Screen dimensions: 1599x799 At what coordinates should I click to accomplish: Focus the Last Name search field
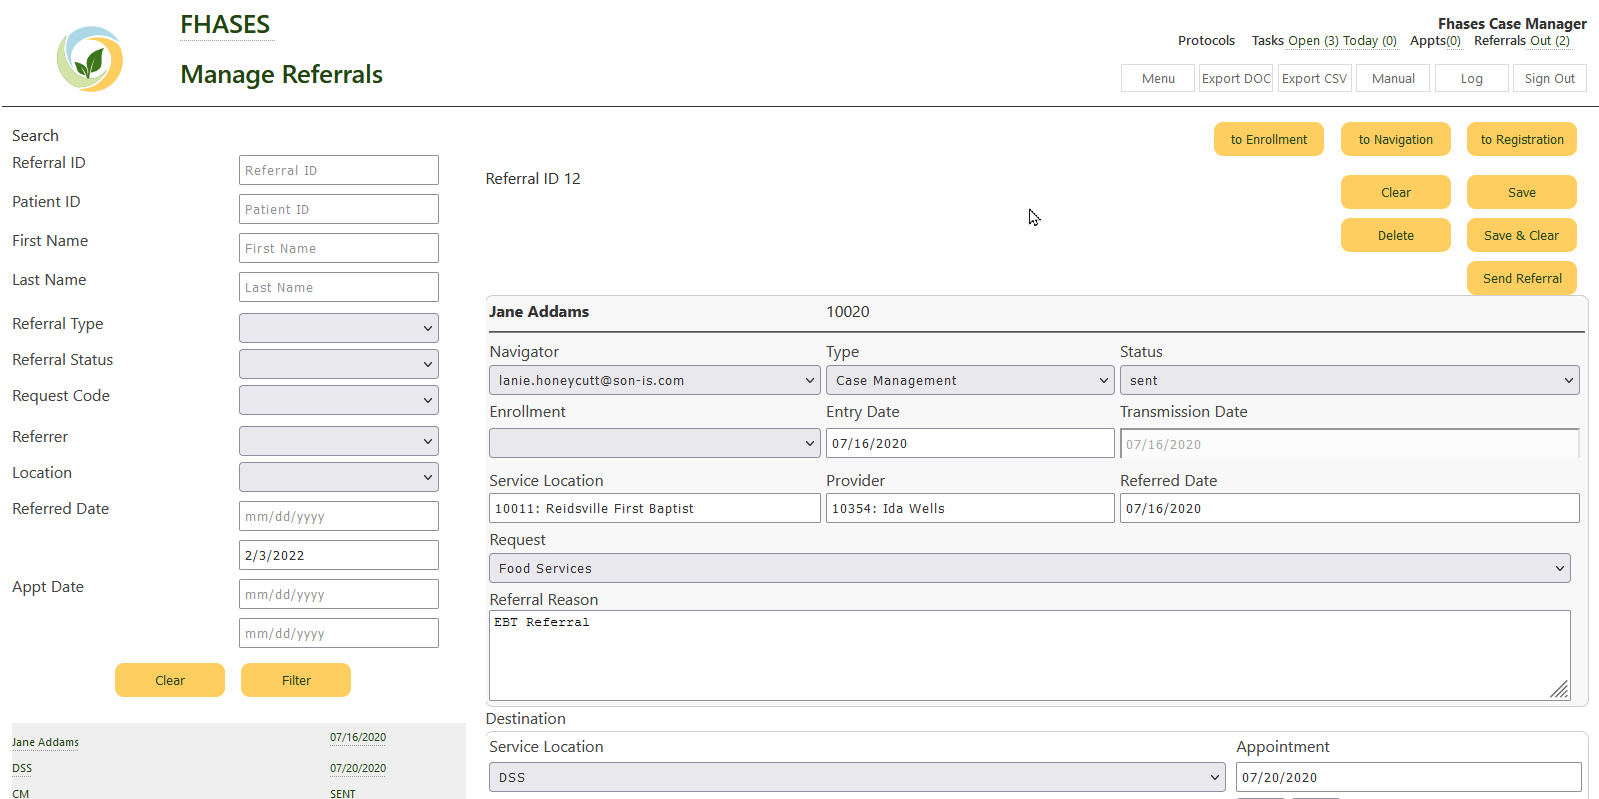[339, 287]
